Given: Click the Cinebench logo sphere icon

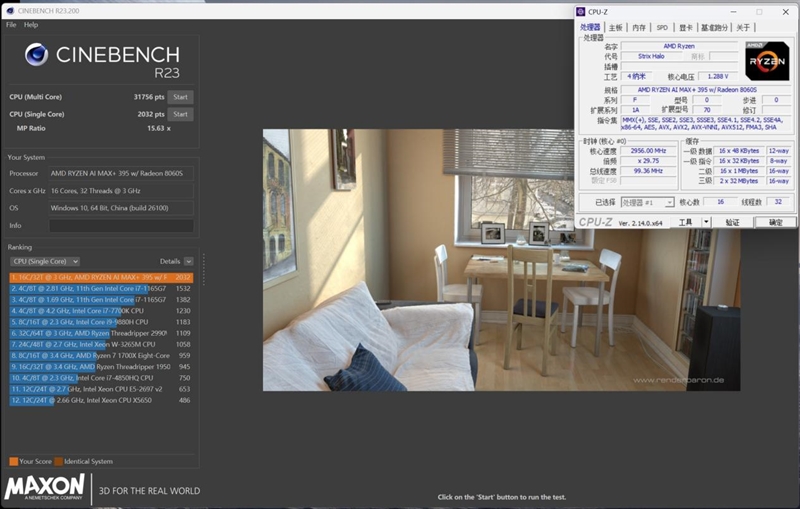Looking at the screenshot, I should coord(36,55).
